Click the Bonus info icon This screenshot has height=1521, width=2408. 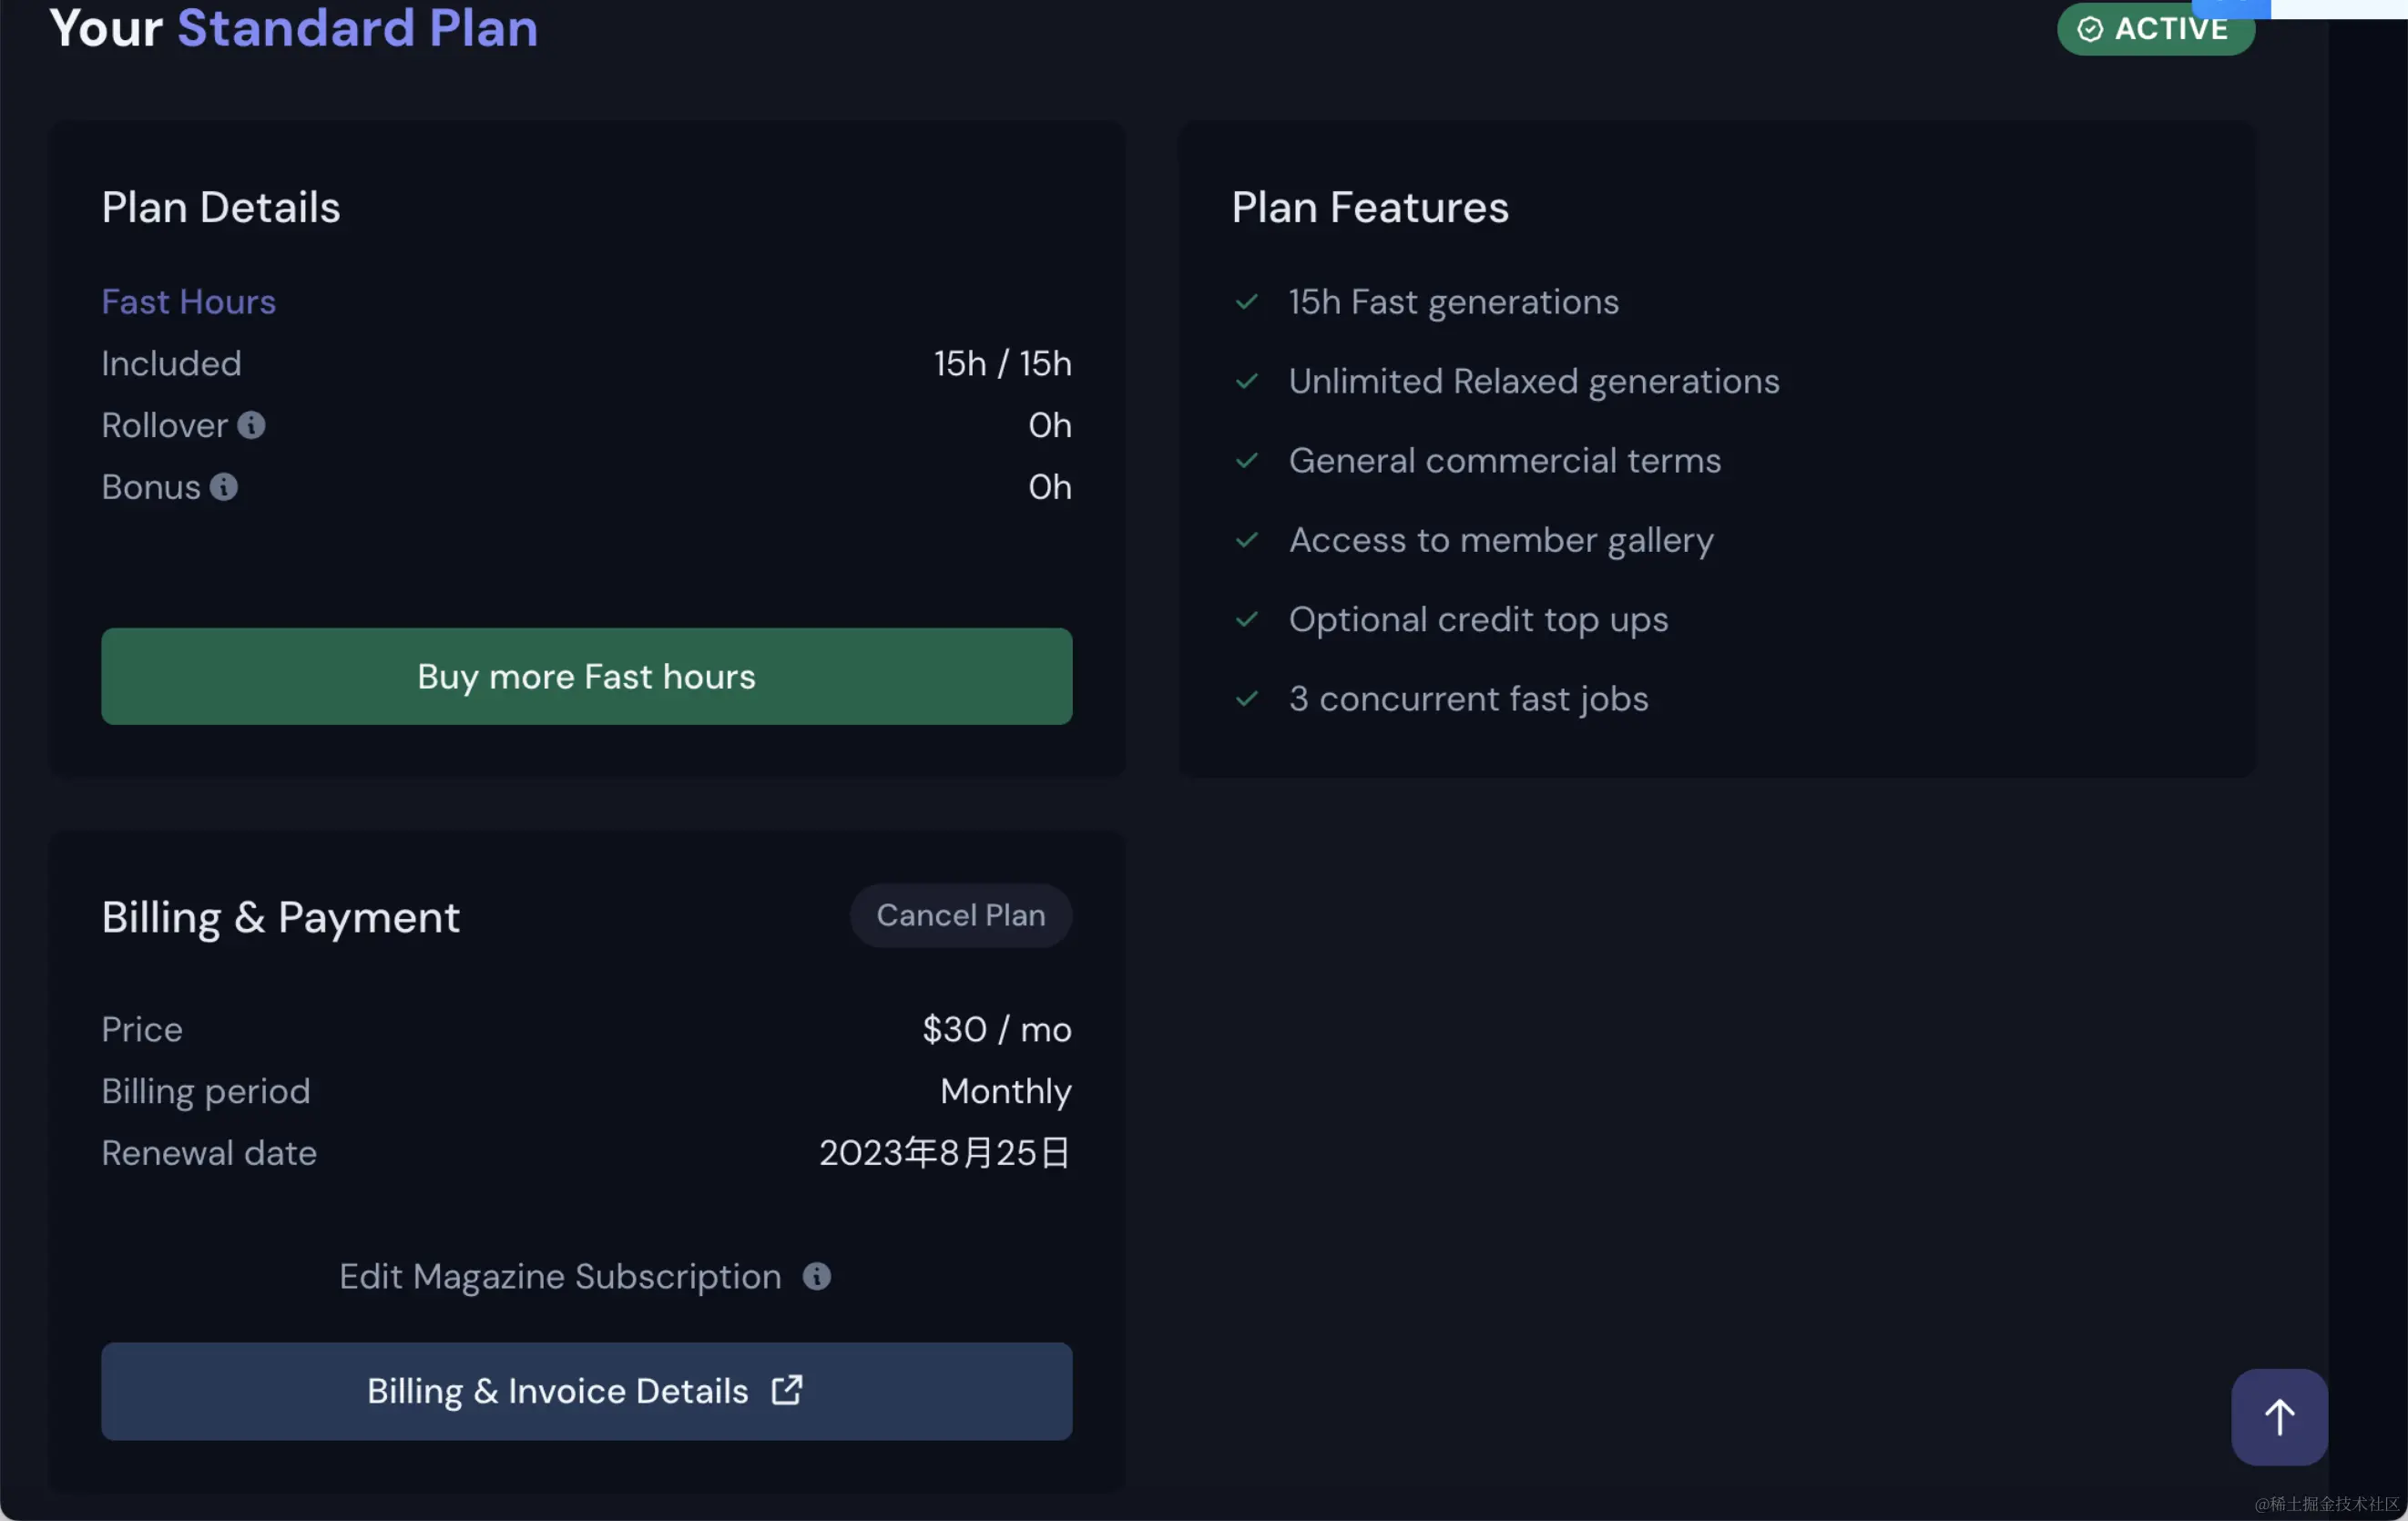click(x=224, y=487)
